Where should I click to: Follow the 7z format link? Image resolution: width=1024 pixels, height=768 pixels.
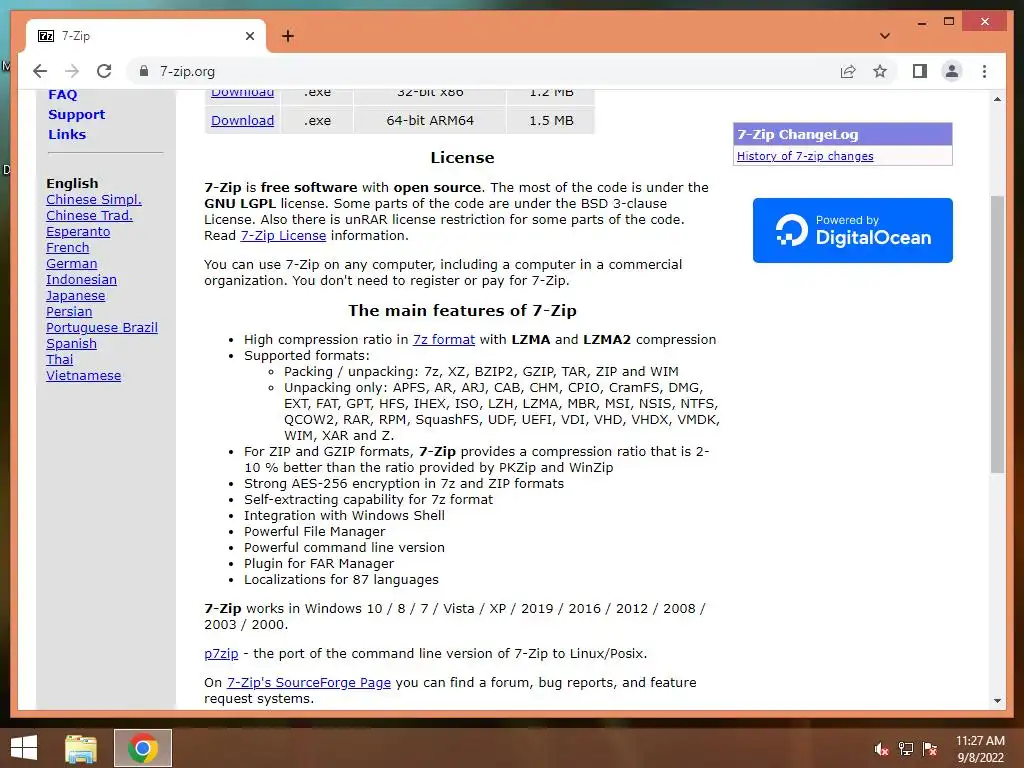(443, 339)
